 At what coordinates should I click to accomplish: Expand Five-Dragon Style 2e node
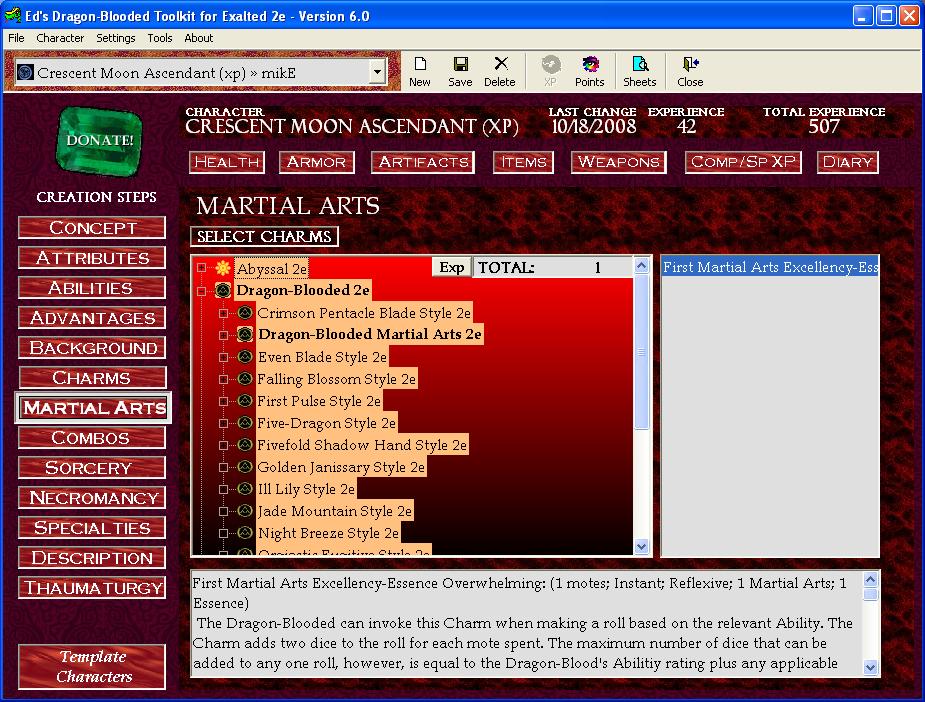coord(223,423)
